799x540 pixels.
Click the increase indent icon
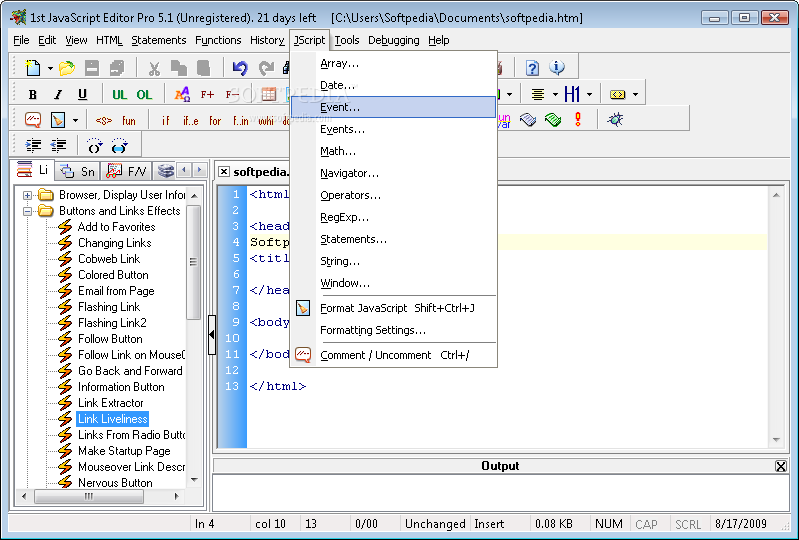(x=34, y=146)
